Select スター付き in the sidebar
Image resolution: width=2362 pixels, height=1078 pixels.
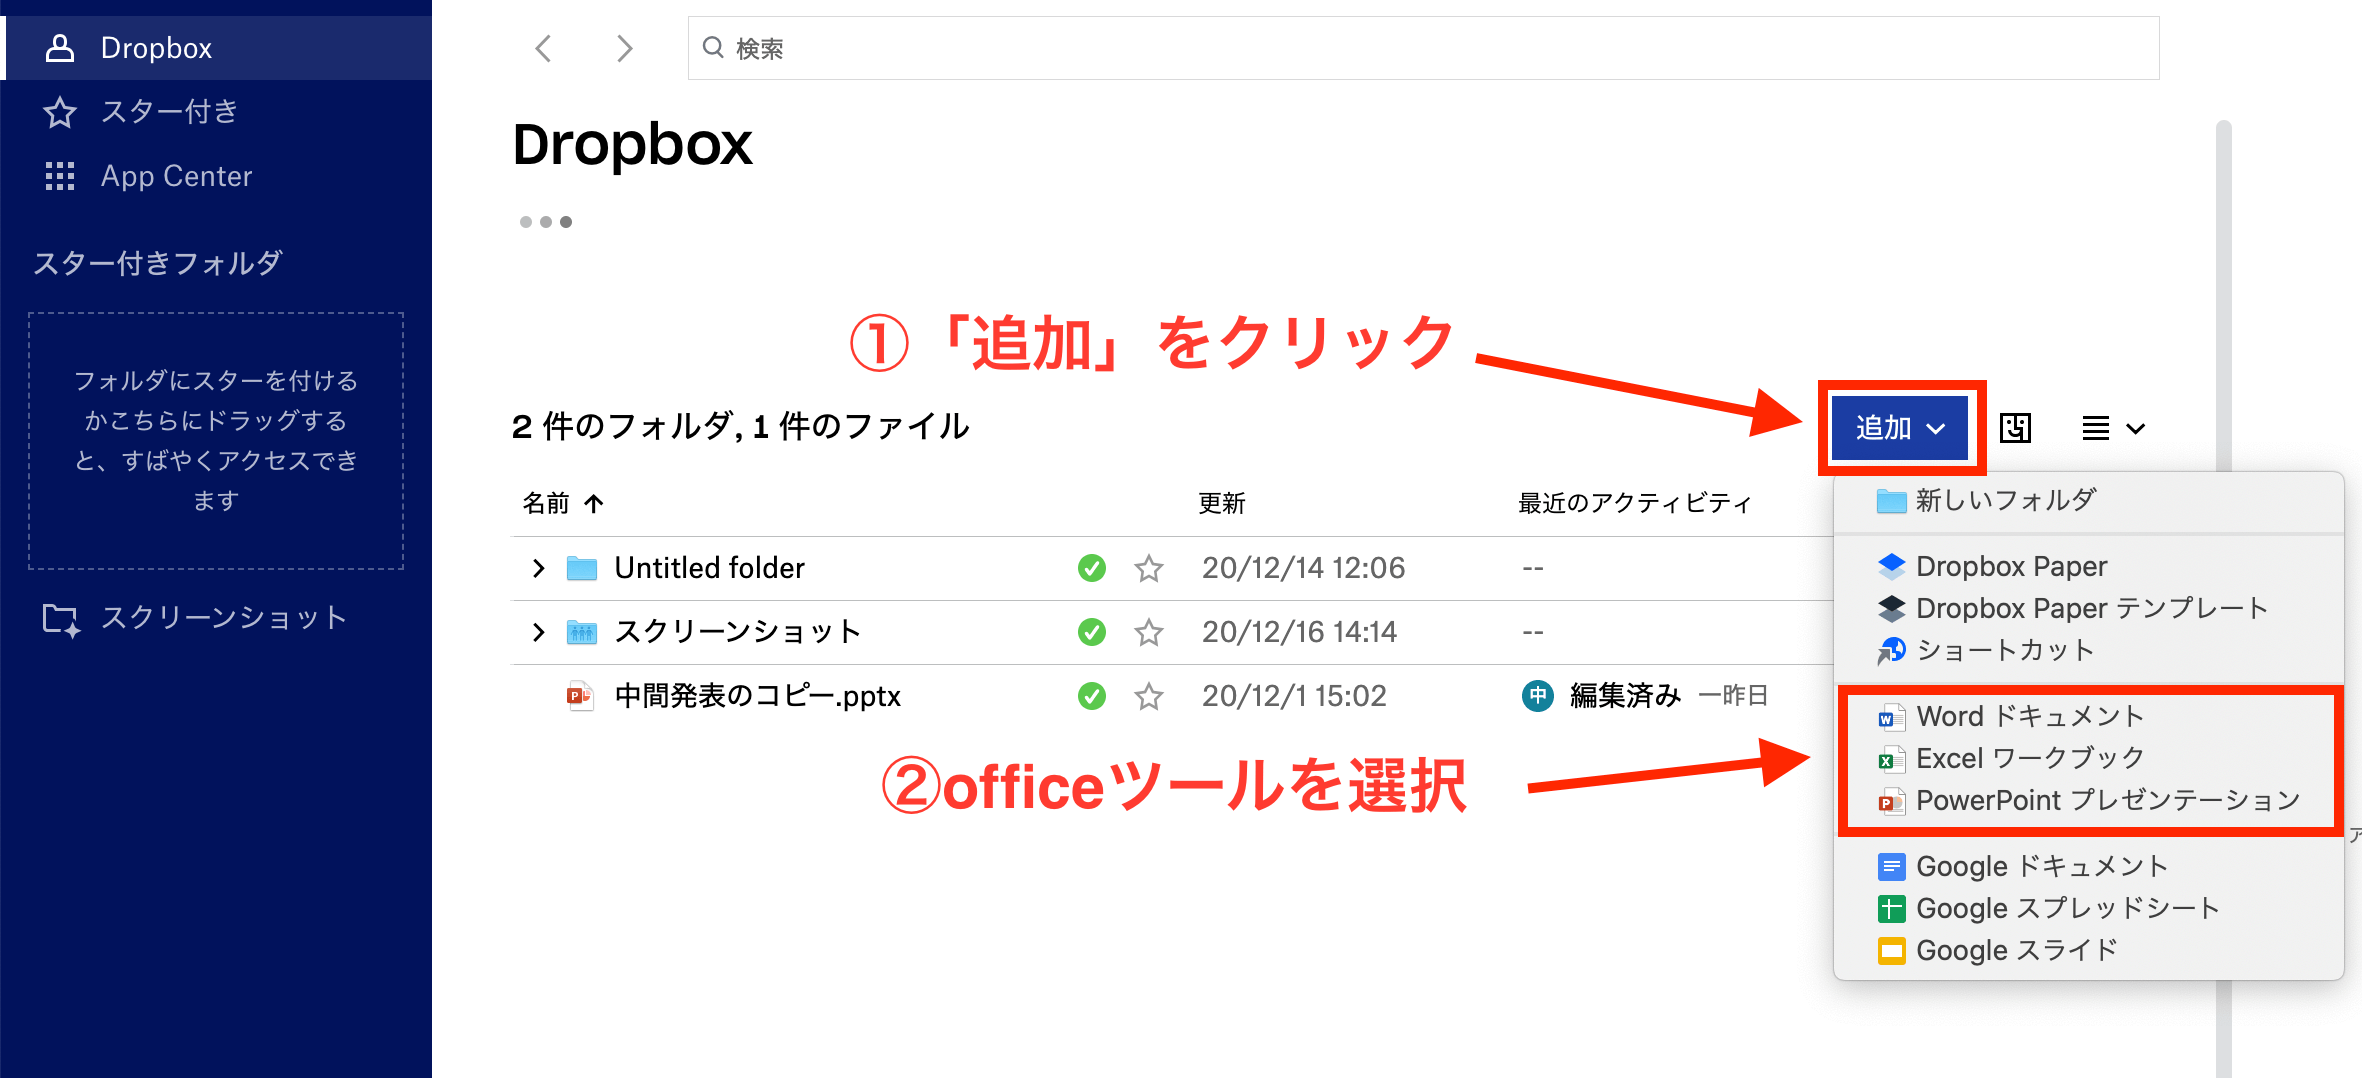(x=168, y=112)
